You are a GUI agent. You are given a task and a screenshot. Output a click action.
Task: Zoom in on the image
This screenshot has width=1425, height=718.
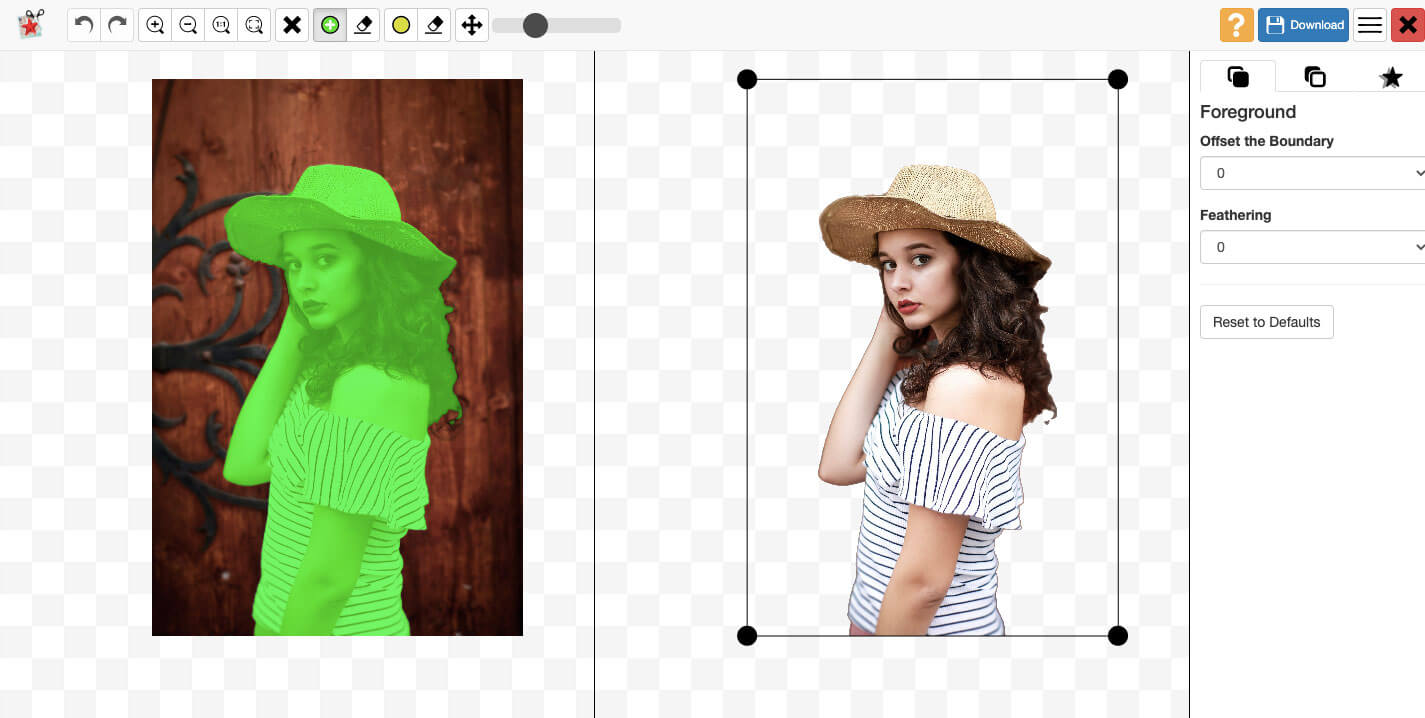tap(154, 25)
